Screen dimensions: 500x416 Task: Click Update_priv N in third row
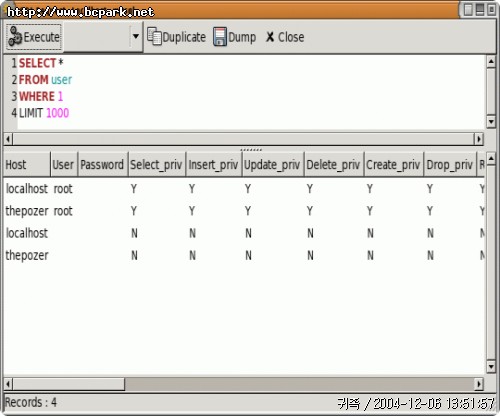point(248,233)
